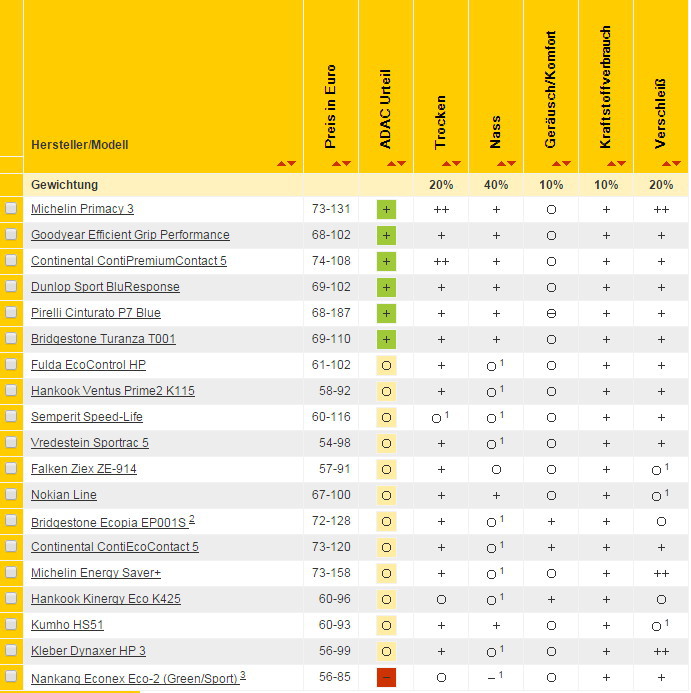Sort Hersteller/Modell column ascending arrow
The height and width of the screenshot is (693, 691).
click(x=281, y=164)
